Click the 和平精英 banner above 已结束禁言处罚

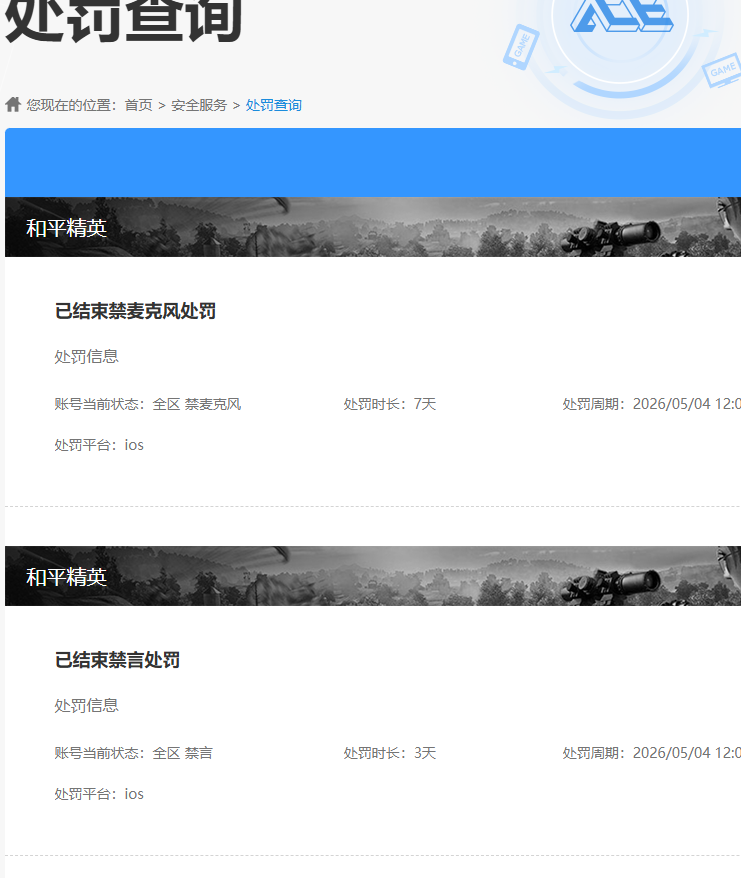pyautogui.click(x=373, y=576)
